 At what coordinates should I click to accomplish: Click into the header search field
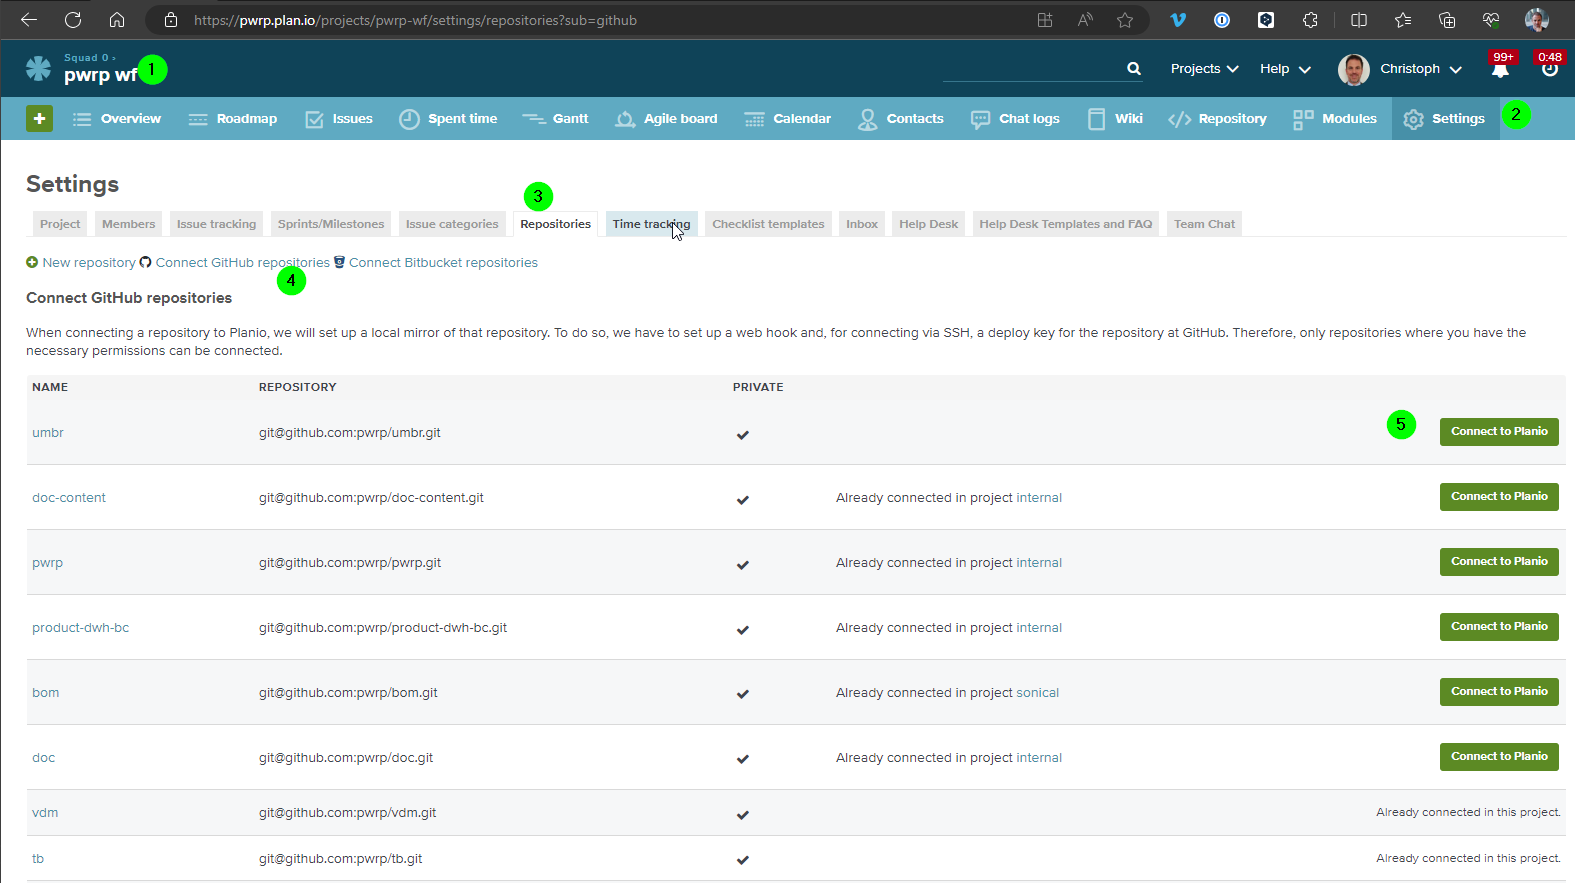(x=1033, y=69)
